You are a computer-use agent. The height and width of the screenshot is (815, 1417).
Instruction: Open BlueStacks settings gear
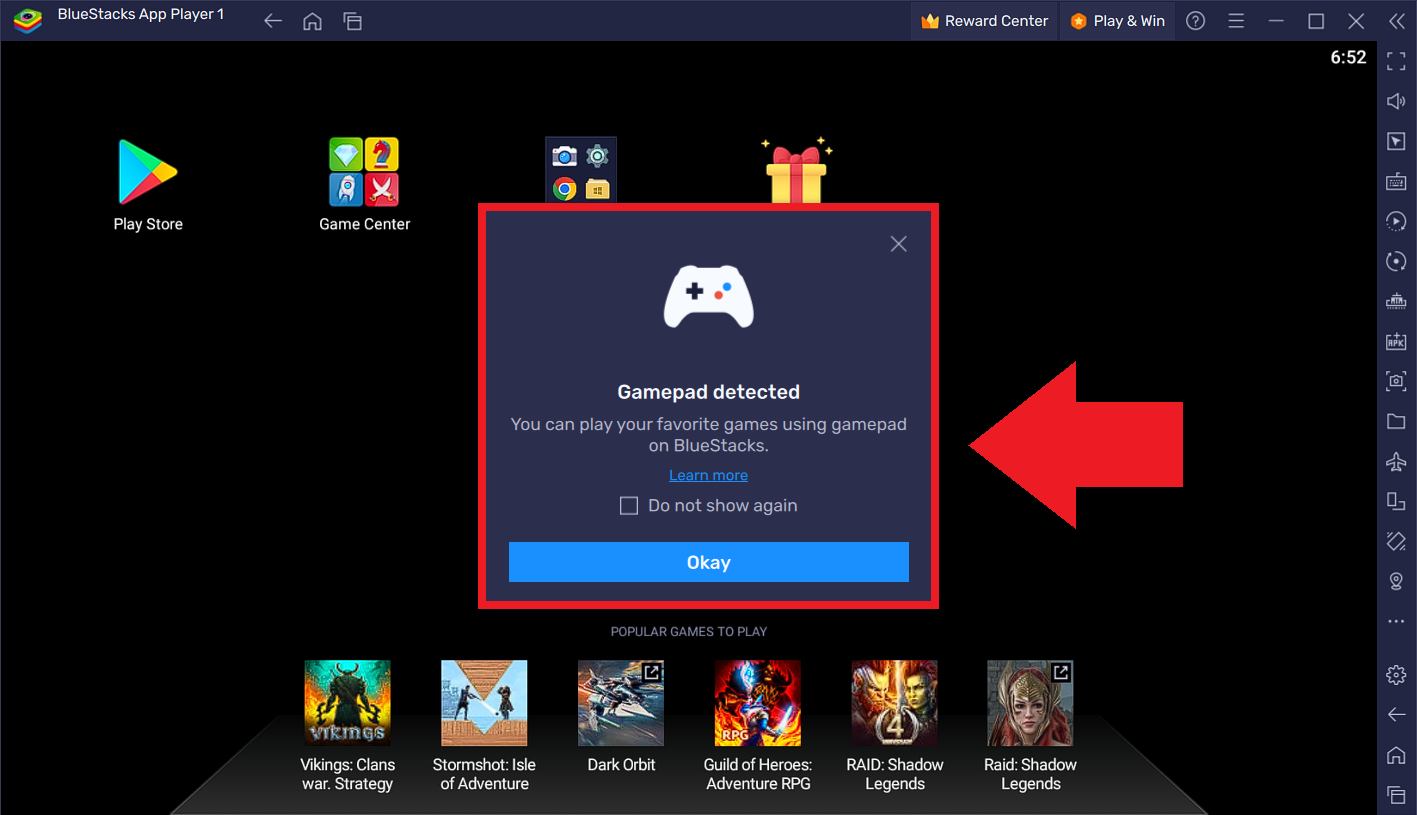(1395, 674)
